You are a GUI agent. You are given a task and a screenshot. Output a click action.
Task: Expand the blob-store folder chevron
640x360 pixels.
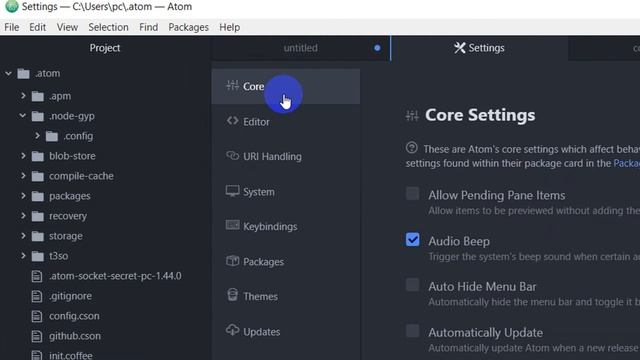pos(23,156)
